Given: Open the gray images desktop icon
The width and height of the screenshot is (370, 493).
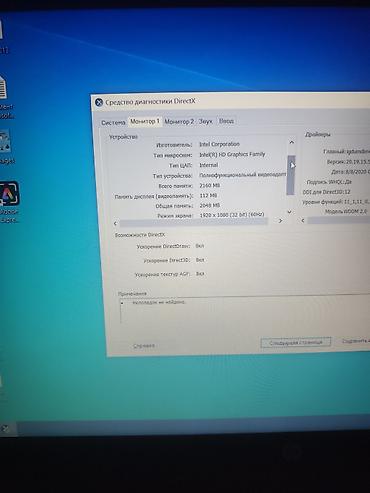Looking at the screenshot, I should [x=6, y=141].
